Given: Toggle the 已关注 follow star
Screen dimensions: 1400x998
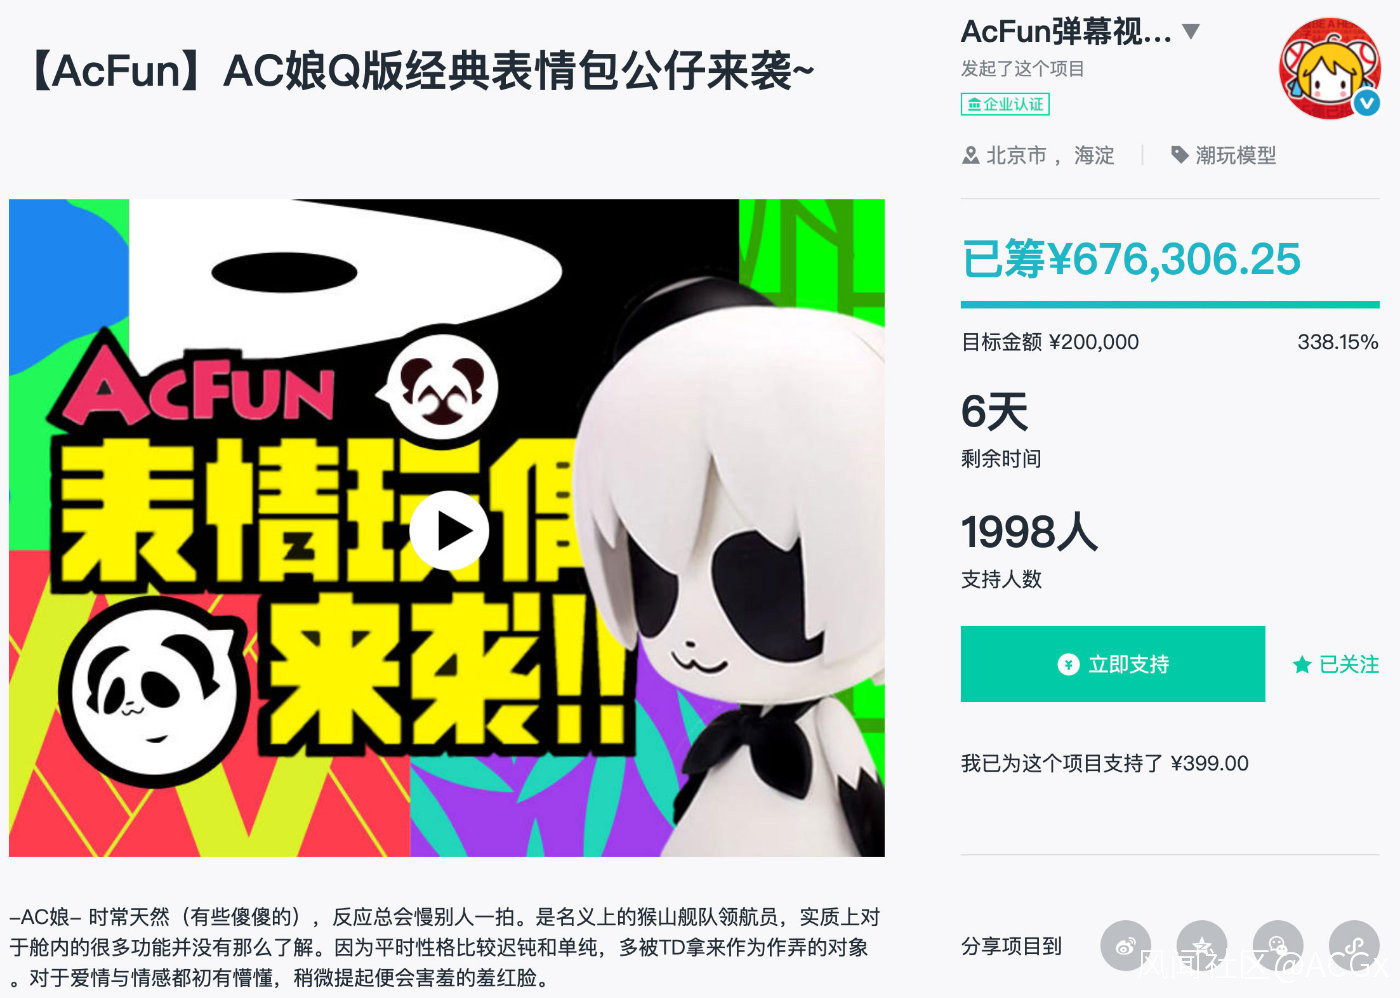Looking at the screenshot, I should coord(1335,664).
